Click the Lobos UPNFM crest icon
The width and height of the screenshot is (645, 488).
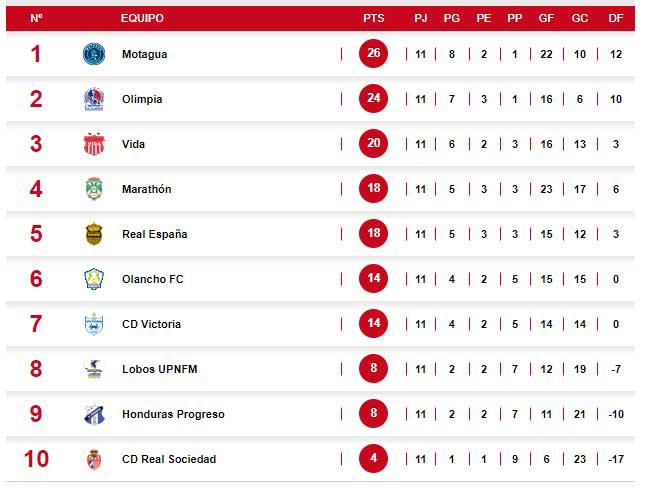[94, 369]
